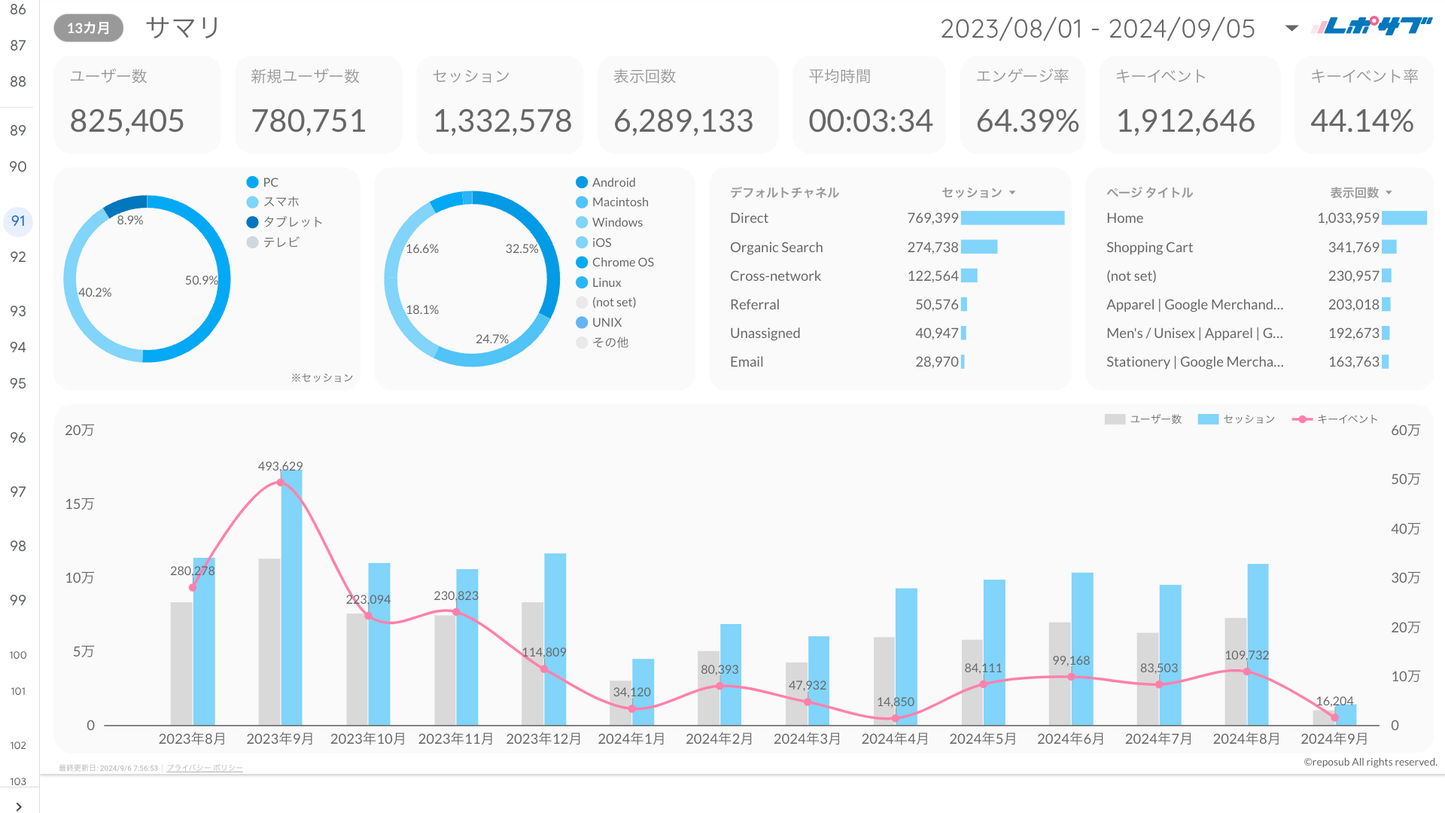
Task: Click the 2024年4月 key event data point
Action: (x=895, y=718)
